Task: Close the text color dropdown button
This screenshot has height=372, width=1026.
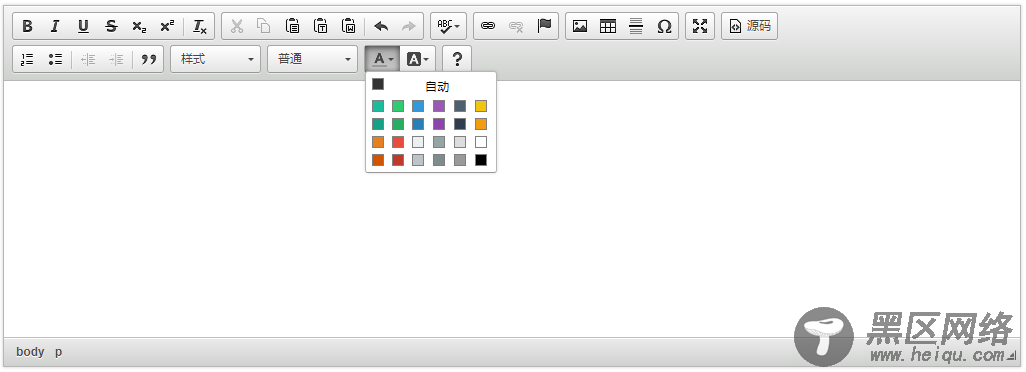Action: point(382,59)
